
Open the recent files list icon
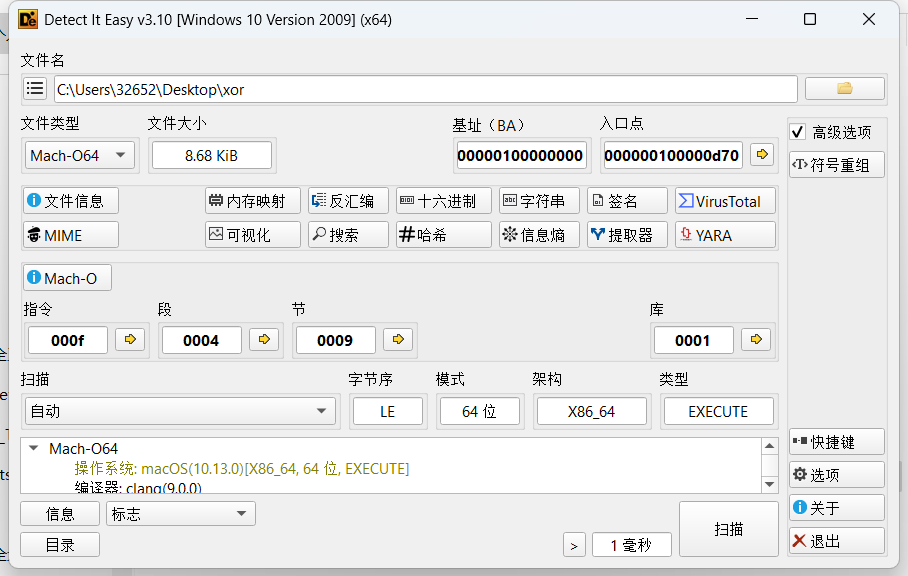coord(35,89)
